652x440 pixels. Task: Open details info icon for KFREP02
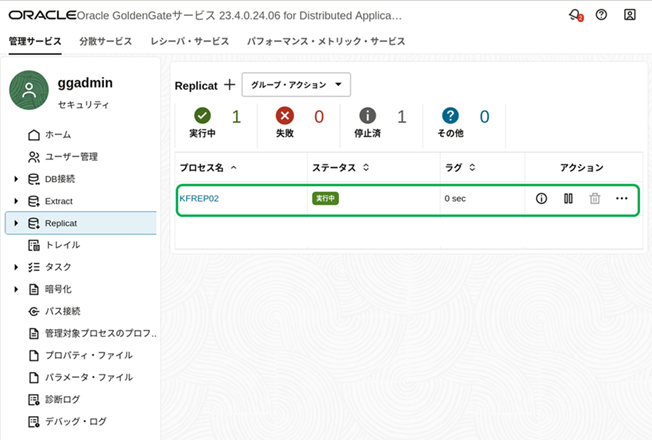[x=541, y=198]
